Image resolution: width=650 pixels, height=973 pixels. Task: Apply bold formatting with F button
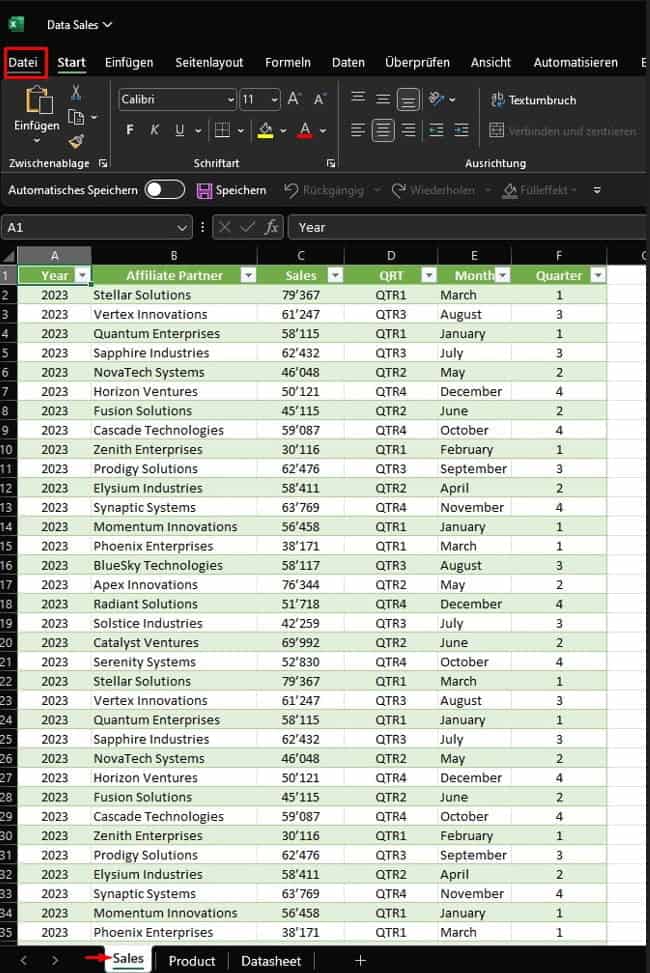click(x=129, y=130)
